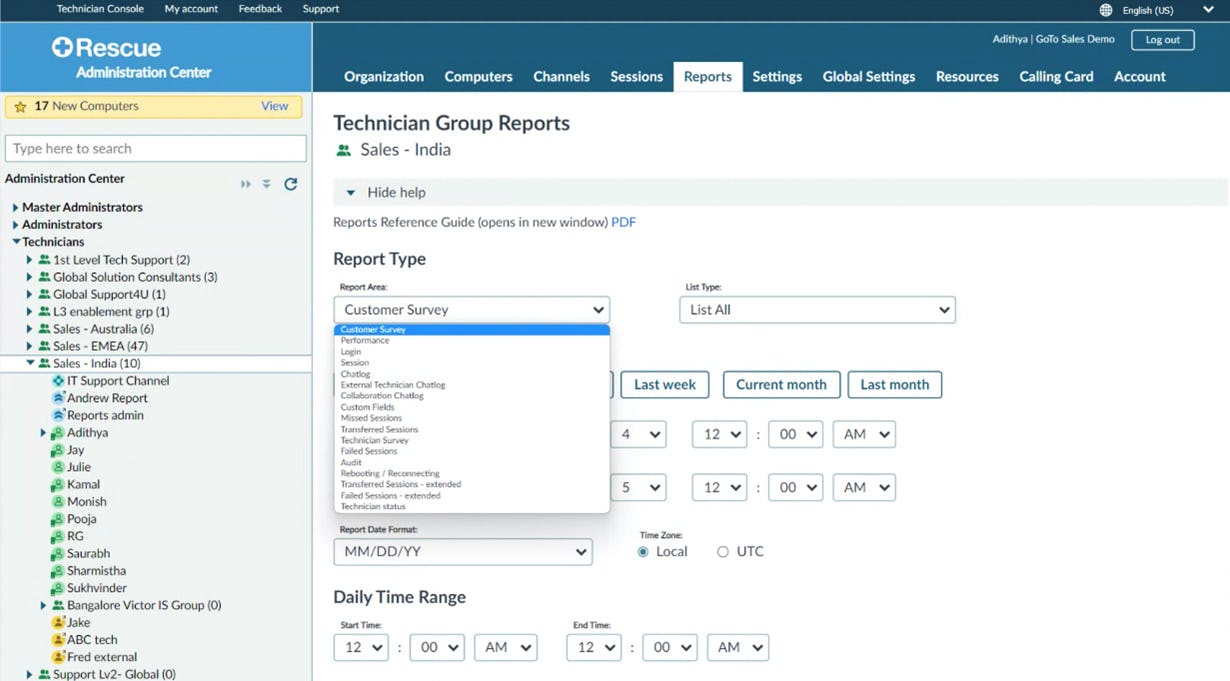Image resolution: width=1230 pixels, height=681 pixels.
Task: Open the Daily Start Time AM/PM dropdown
Action: click(x=505, y=648)
